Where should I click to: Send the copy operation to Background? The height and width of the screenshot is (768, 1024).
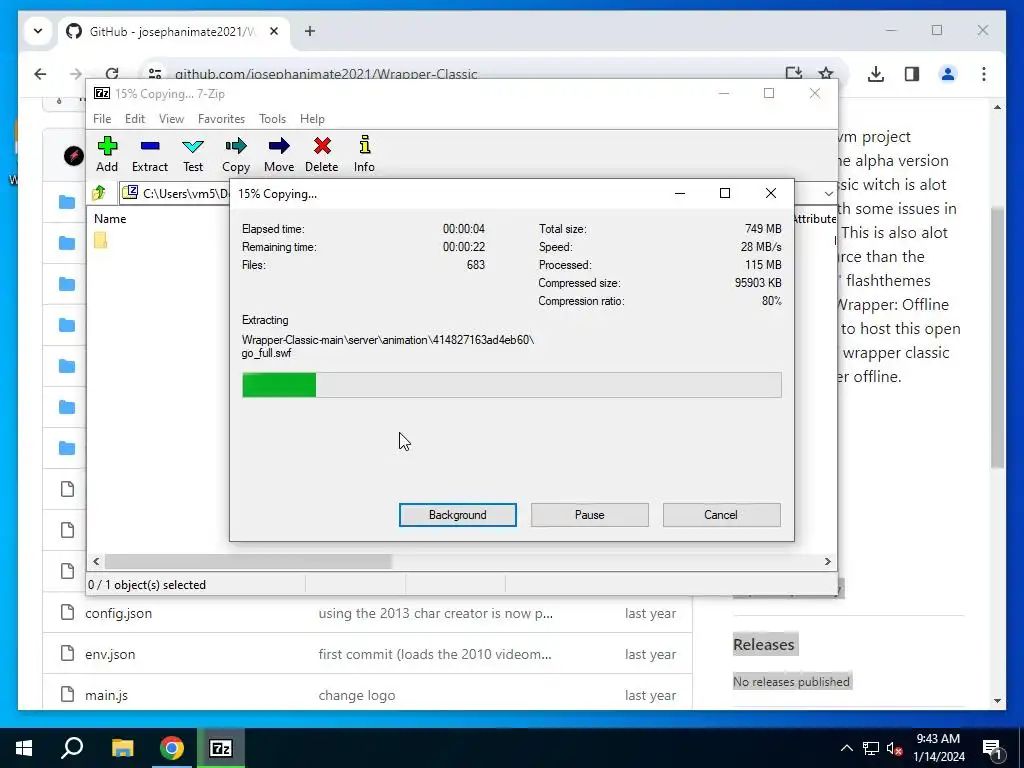click(457, 515)
